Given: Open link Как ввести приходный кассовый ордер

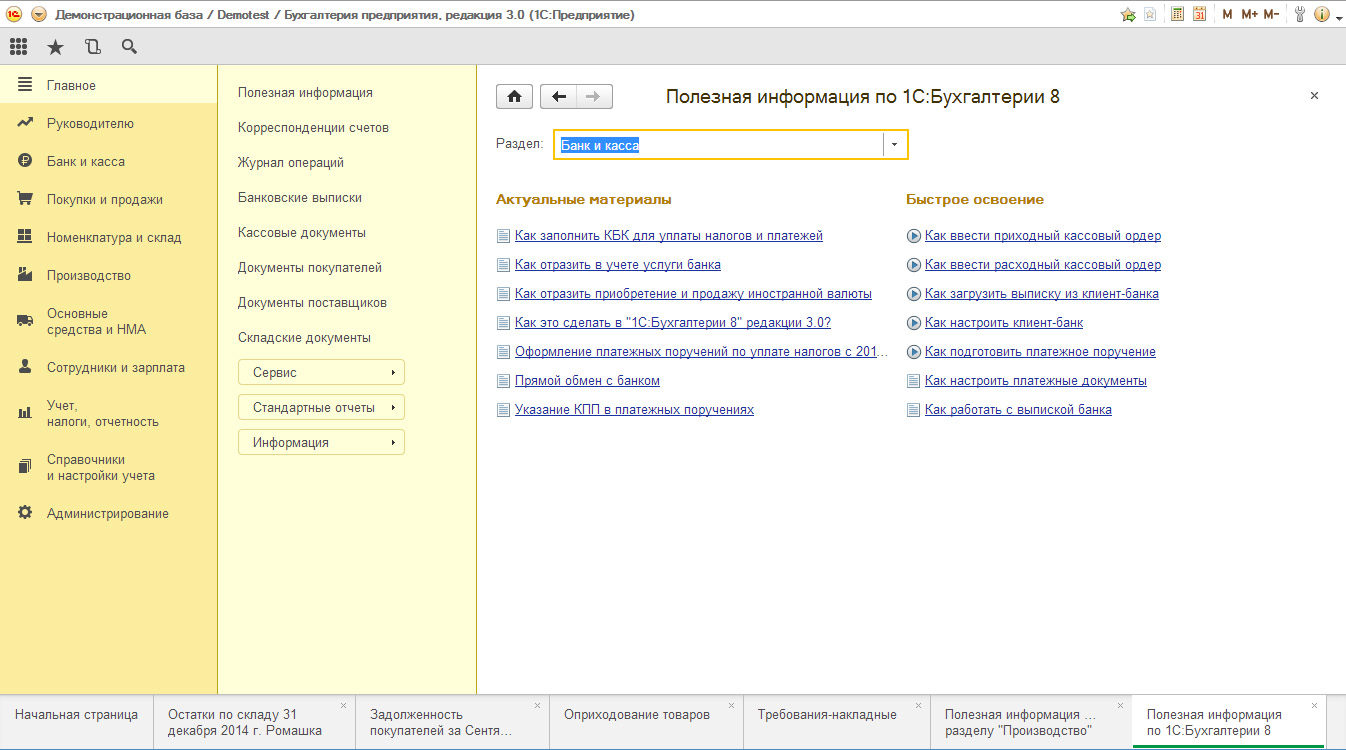Looking at the screenshot, I should coord(1043,236).
